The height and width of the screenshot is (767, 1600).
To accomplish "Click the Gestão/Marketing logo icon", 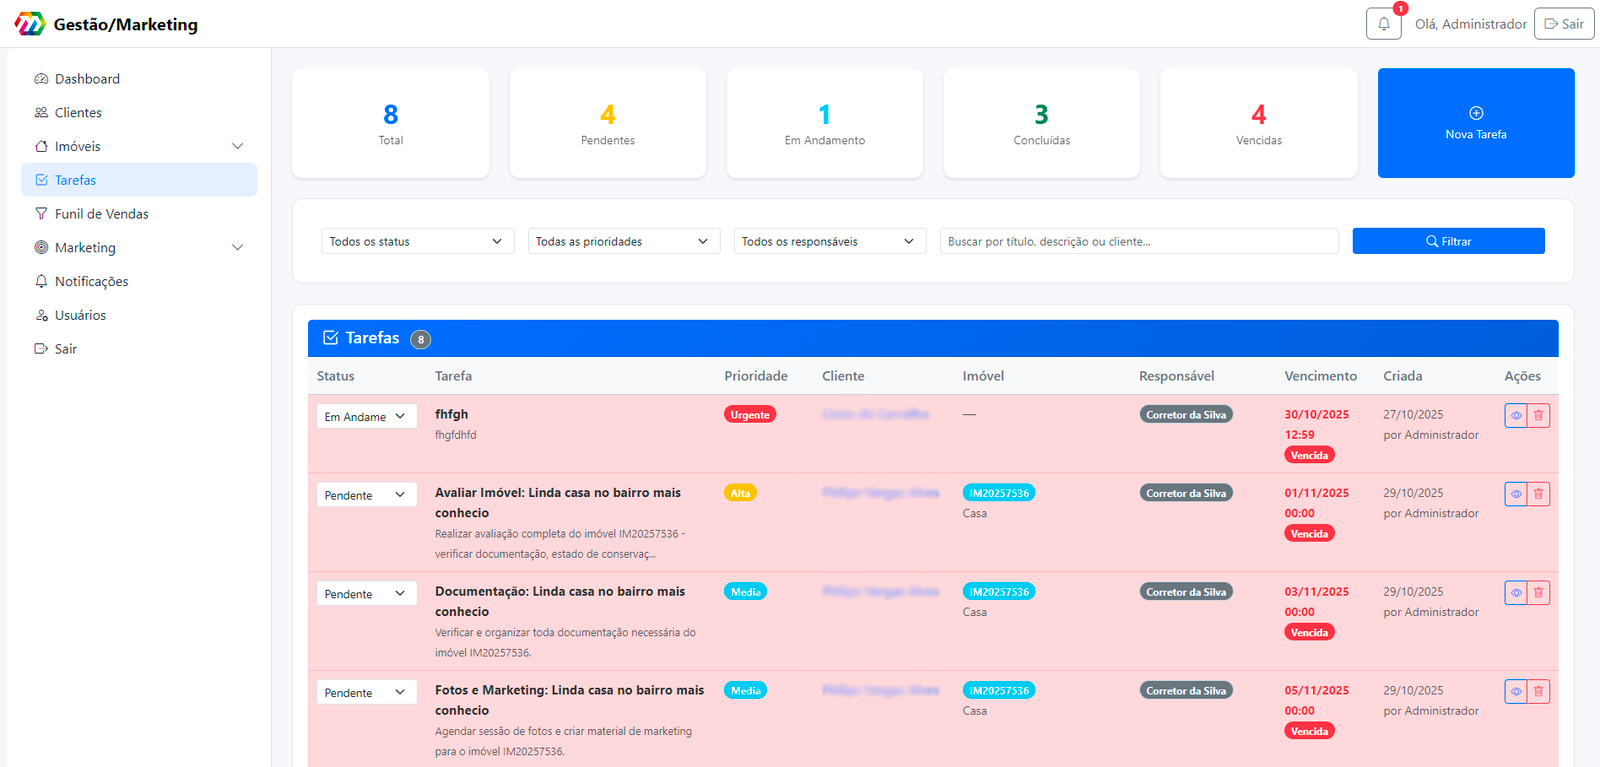I will pos(30,24).
